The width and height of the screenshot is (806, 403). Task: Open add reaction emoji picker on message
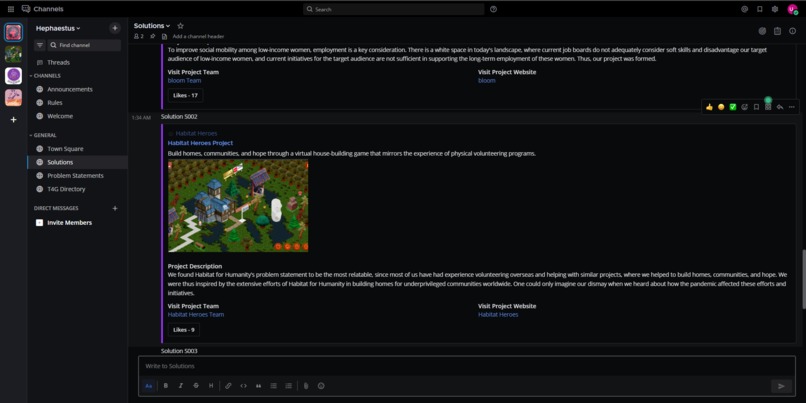744,107
